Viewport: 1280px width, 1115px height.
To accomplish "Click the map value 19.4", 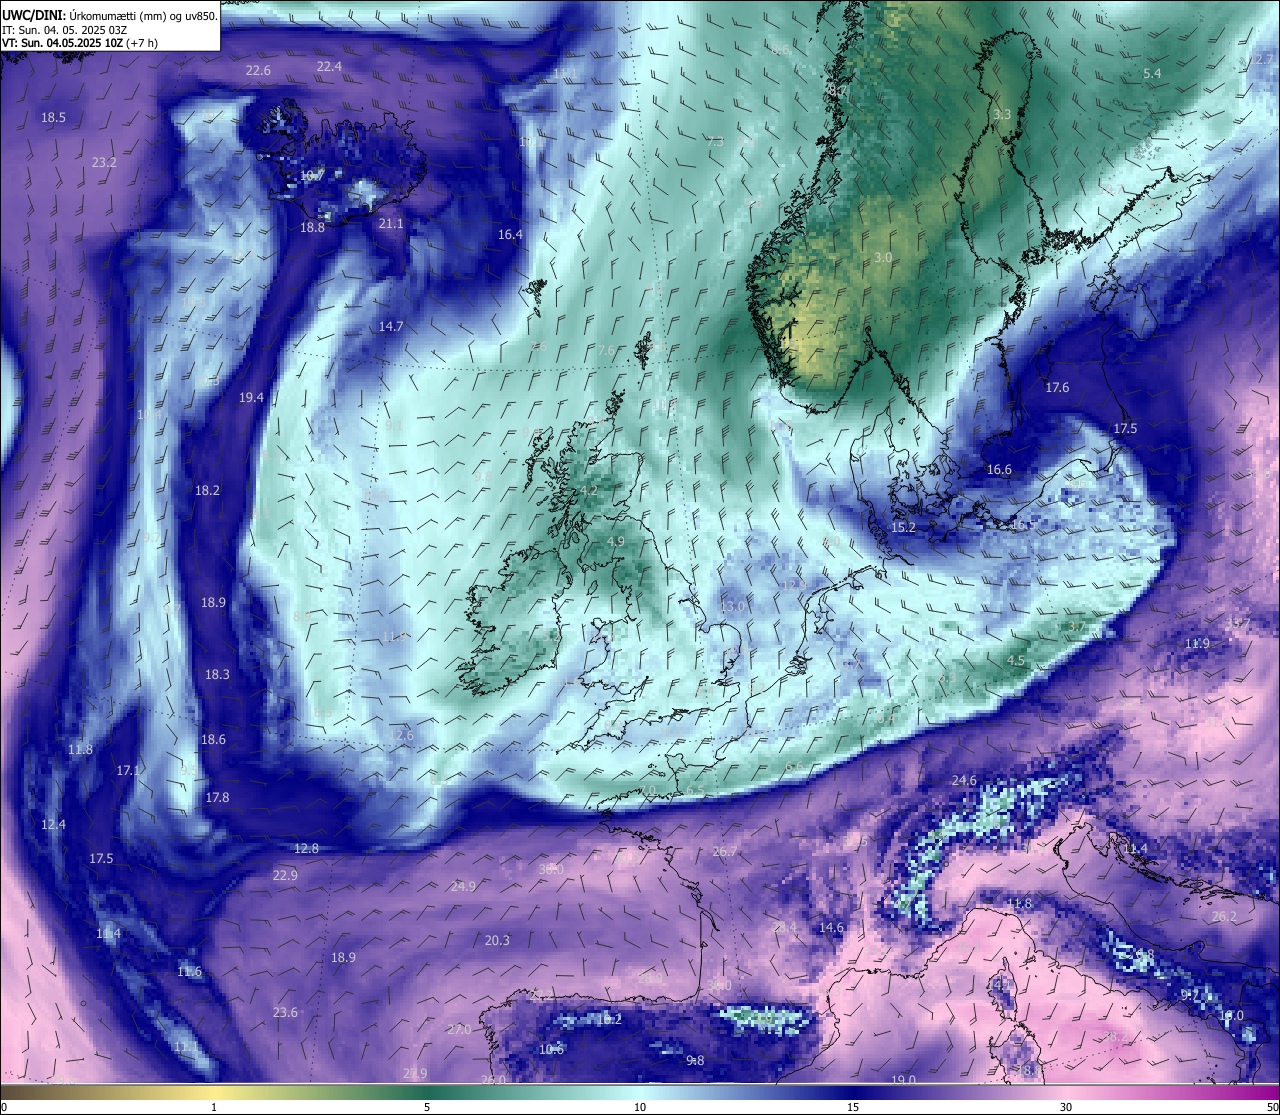I will 252,397.
